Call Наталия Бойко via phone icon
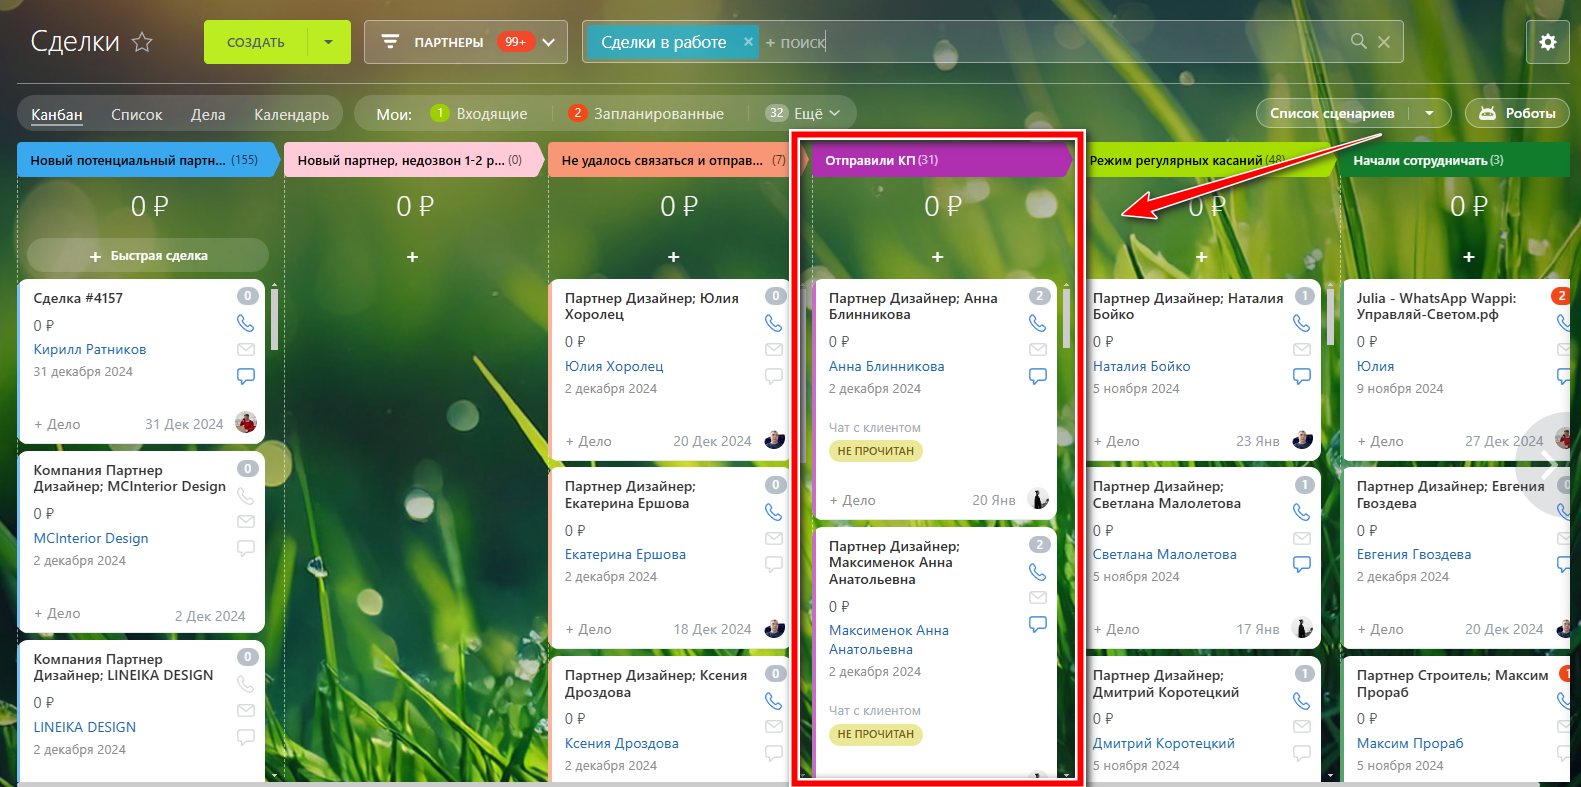The width and height of the screenshot is (1581, 787). (1301, 323)
